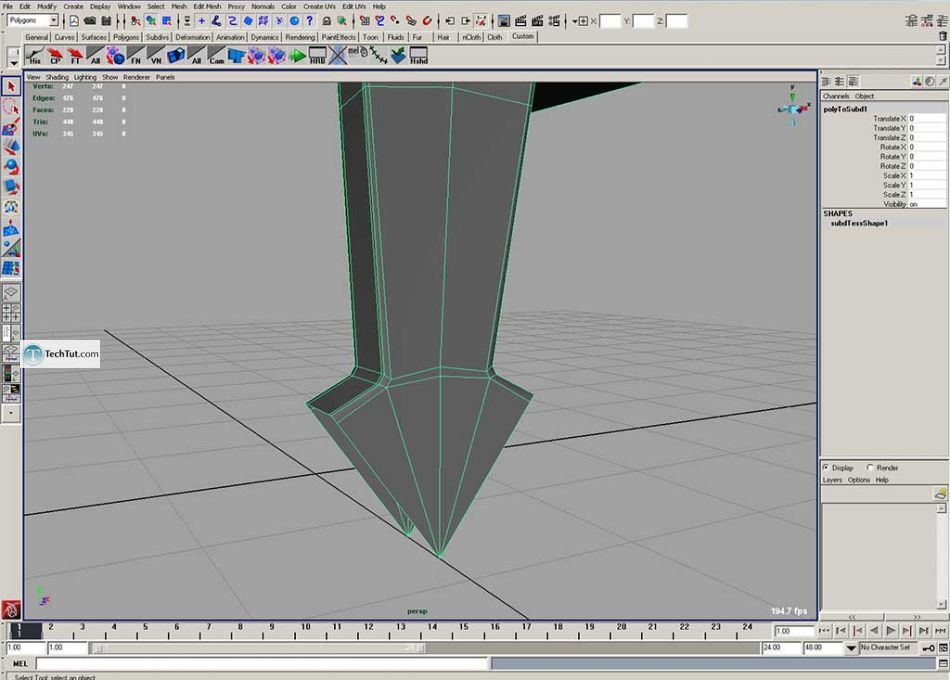
Task: Open the Edit Mesh menu
Action: (207, 6)
